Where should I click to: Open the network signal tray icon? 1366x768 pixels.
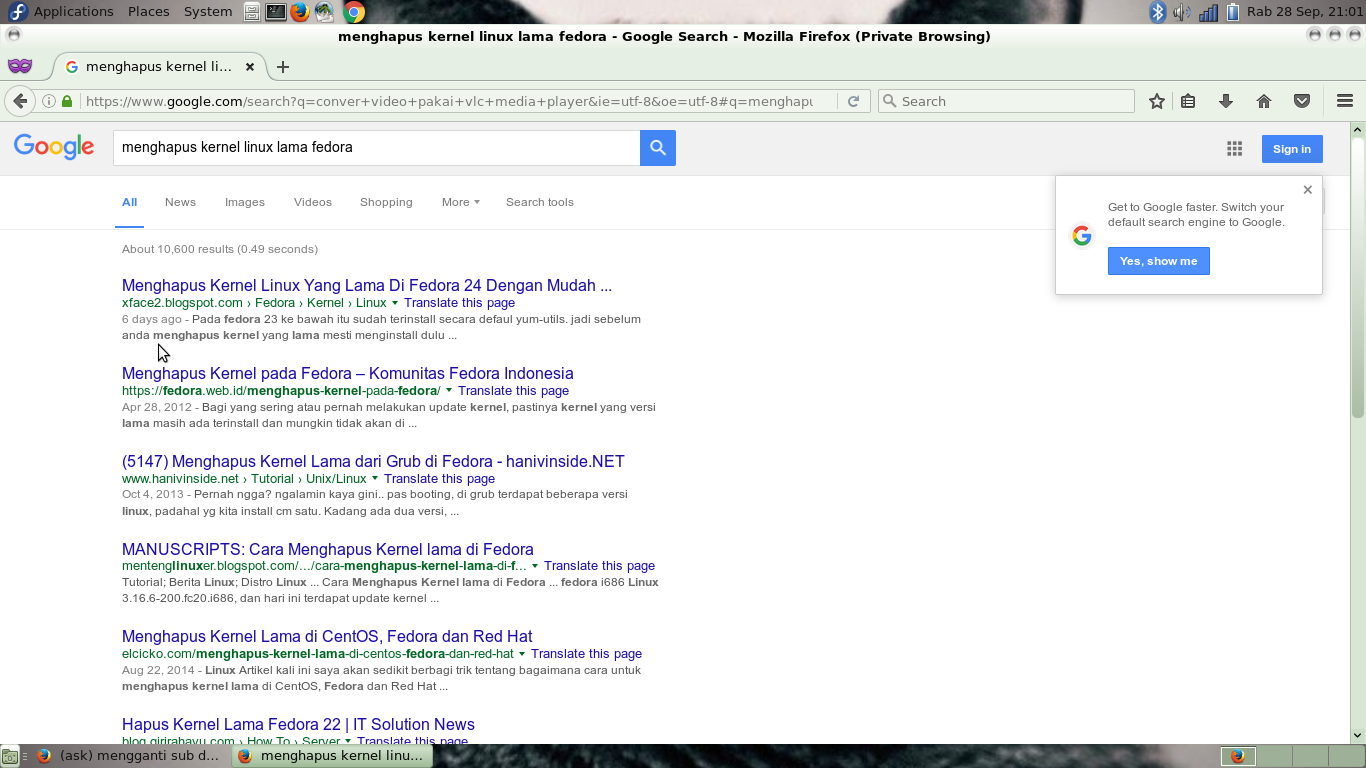click(1208, 12)
